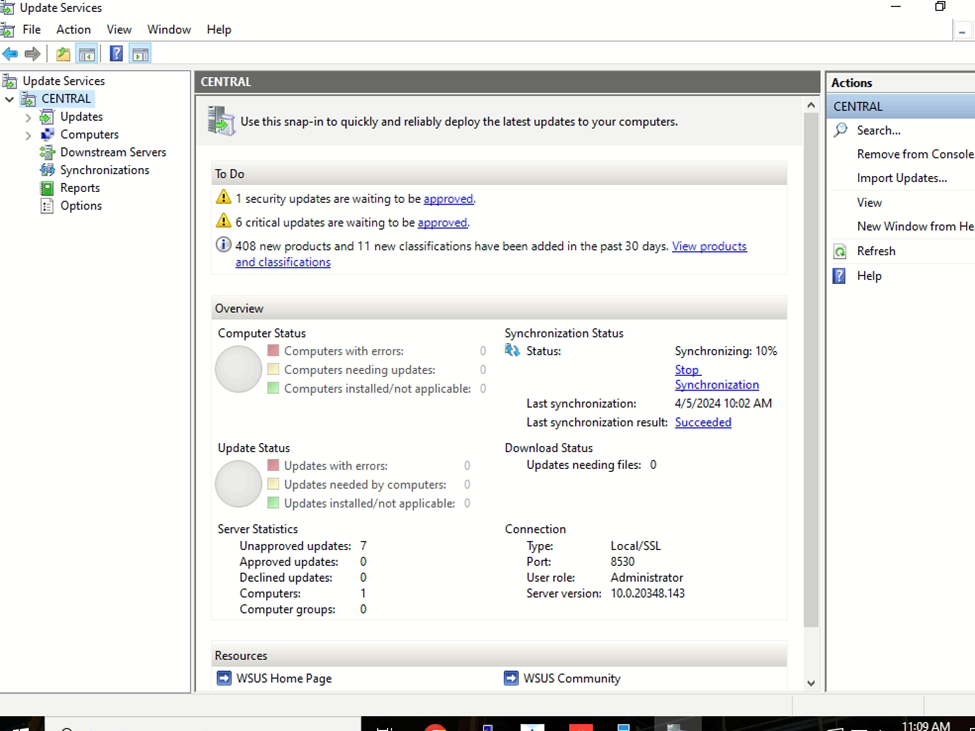Select Downstream Servers in the console tree
The width and height of the screenshot is (975, 731).
point(113,152)
